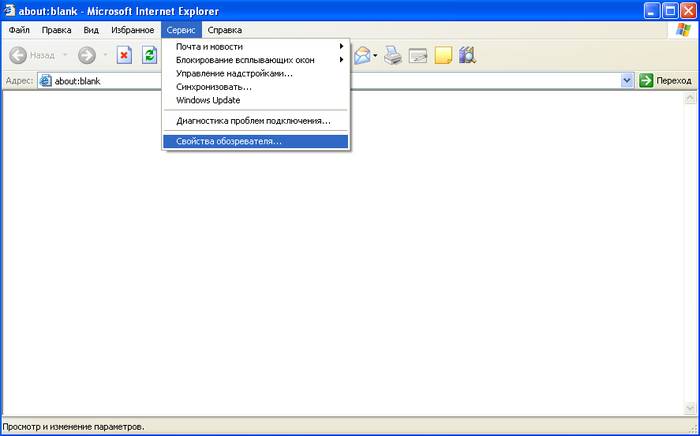
Task: Click the Print printer icon in toolbar
Action: [x=393, y=56]
